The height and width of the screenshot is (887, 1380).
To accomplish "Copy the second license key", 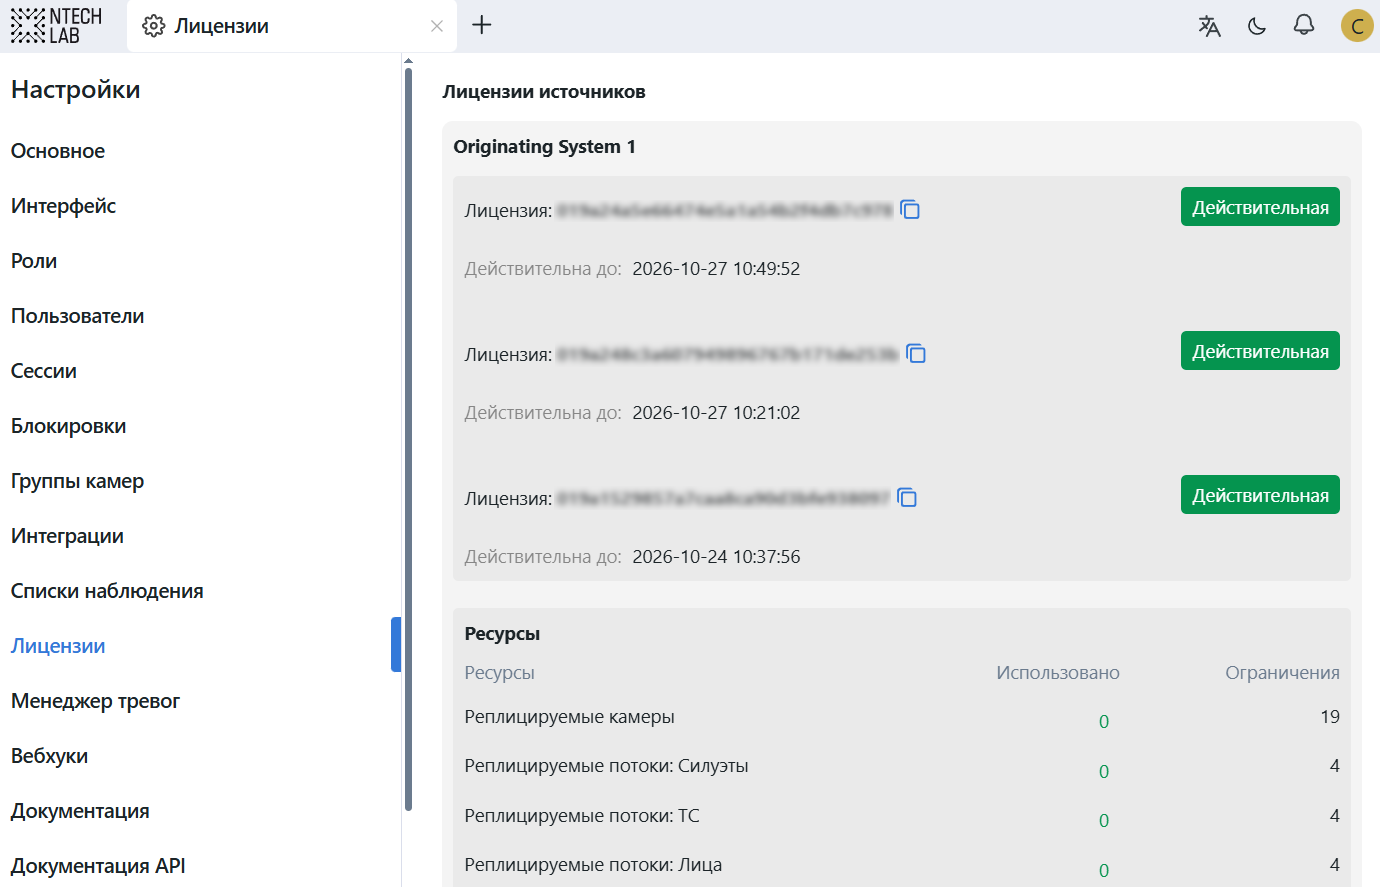I will [916, 354].
